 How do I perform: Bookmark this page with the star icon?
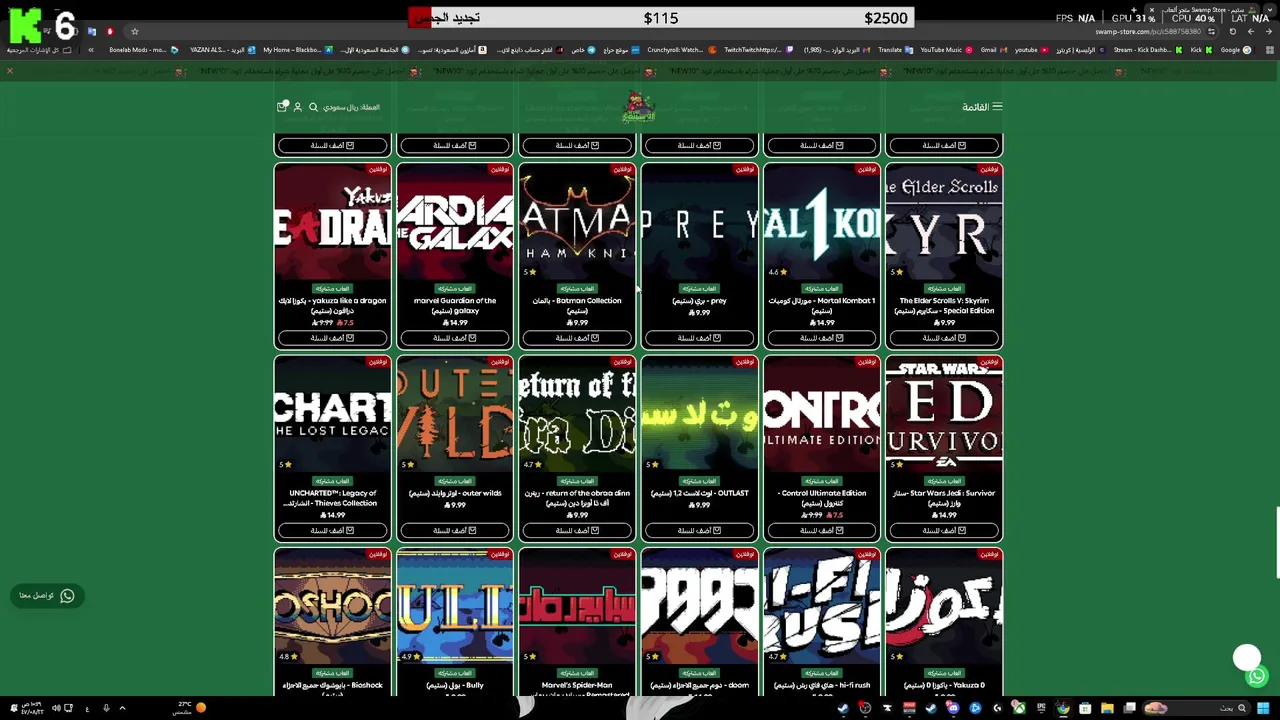[x=134, y=31]
